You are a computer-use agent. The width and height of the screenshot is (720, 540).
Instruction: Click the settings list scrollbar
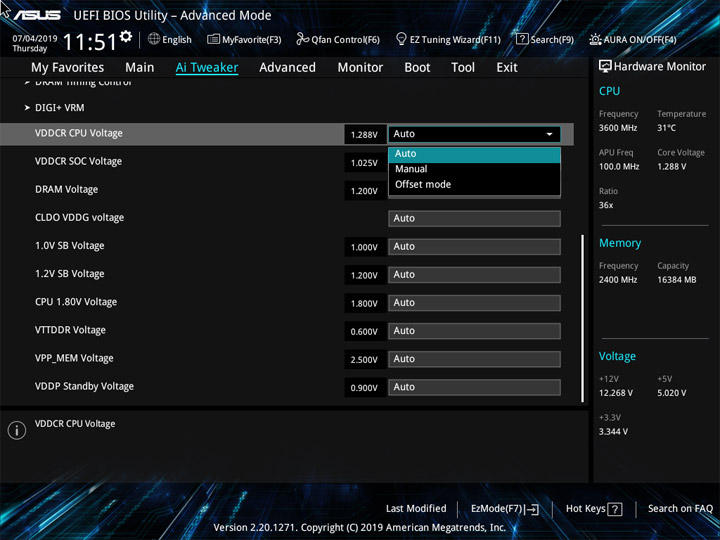[x=583, y=319]
